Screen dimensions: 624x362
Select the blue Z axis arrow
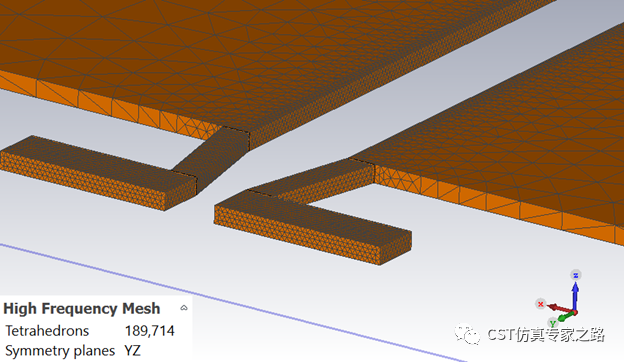[x=575, y=296]
